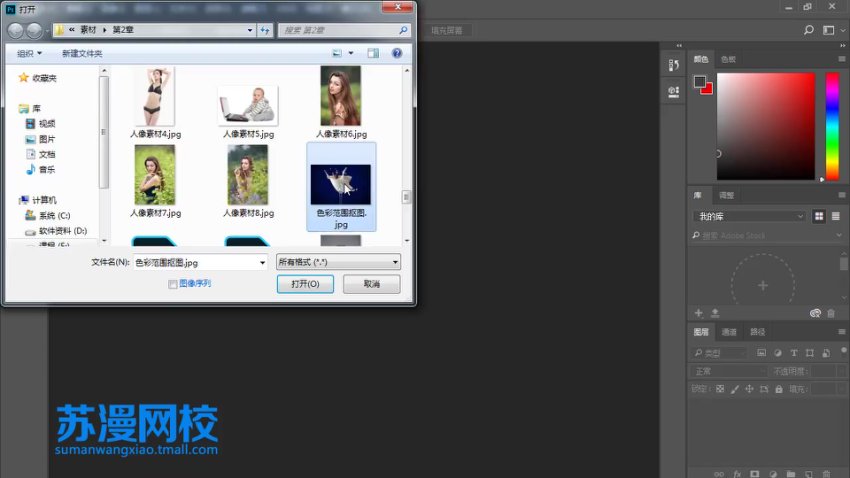Click the add layer style fx icon
This screenshot has width=850, height=478.
(737, 474)
